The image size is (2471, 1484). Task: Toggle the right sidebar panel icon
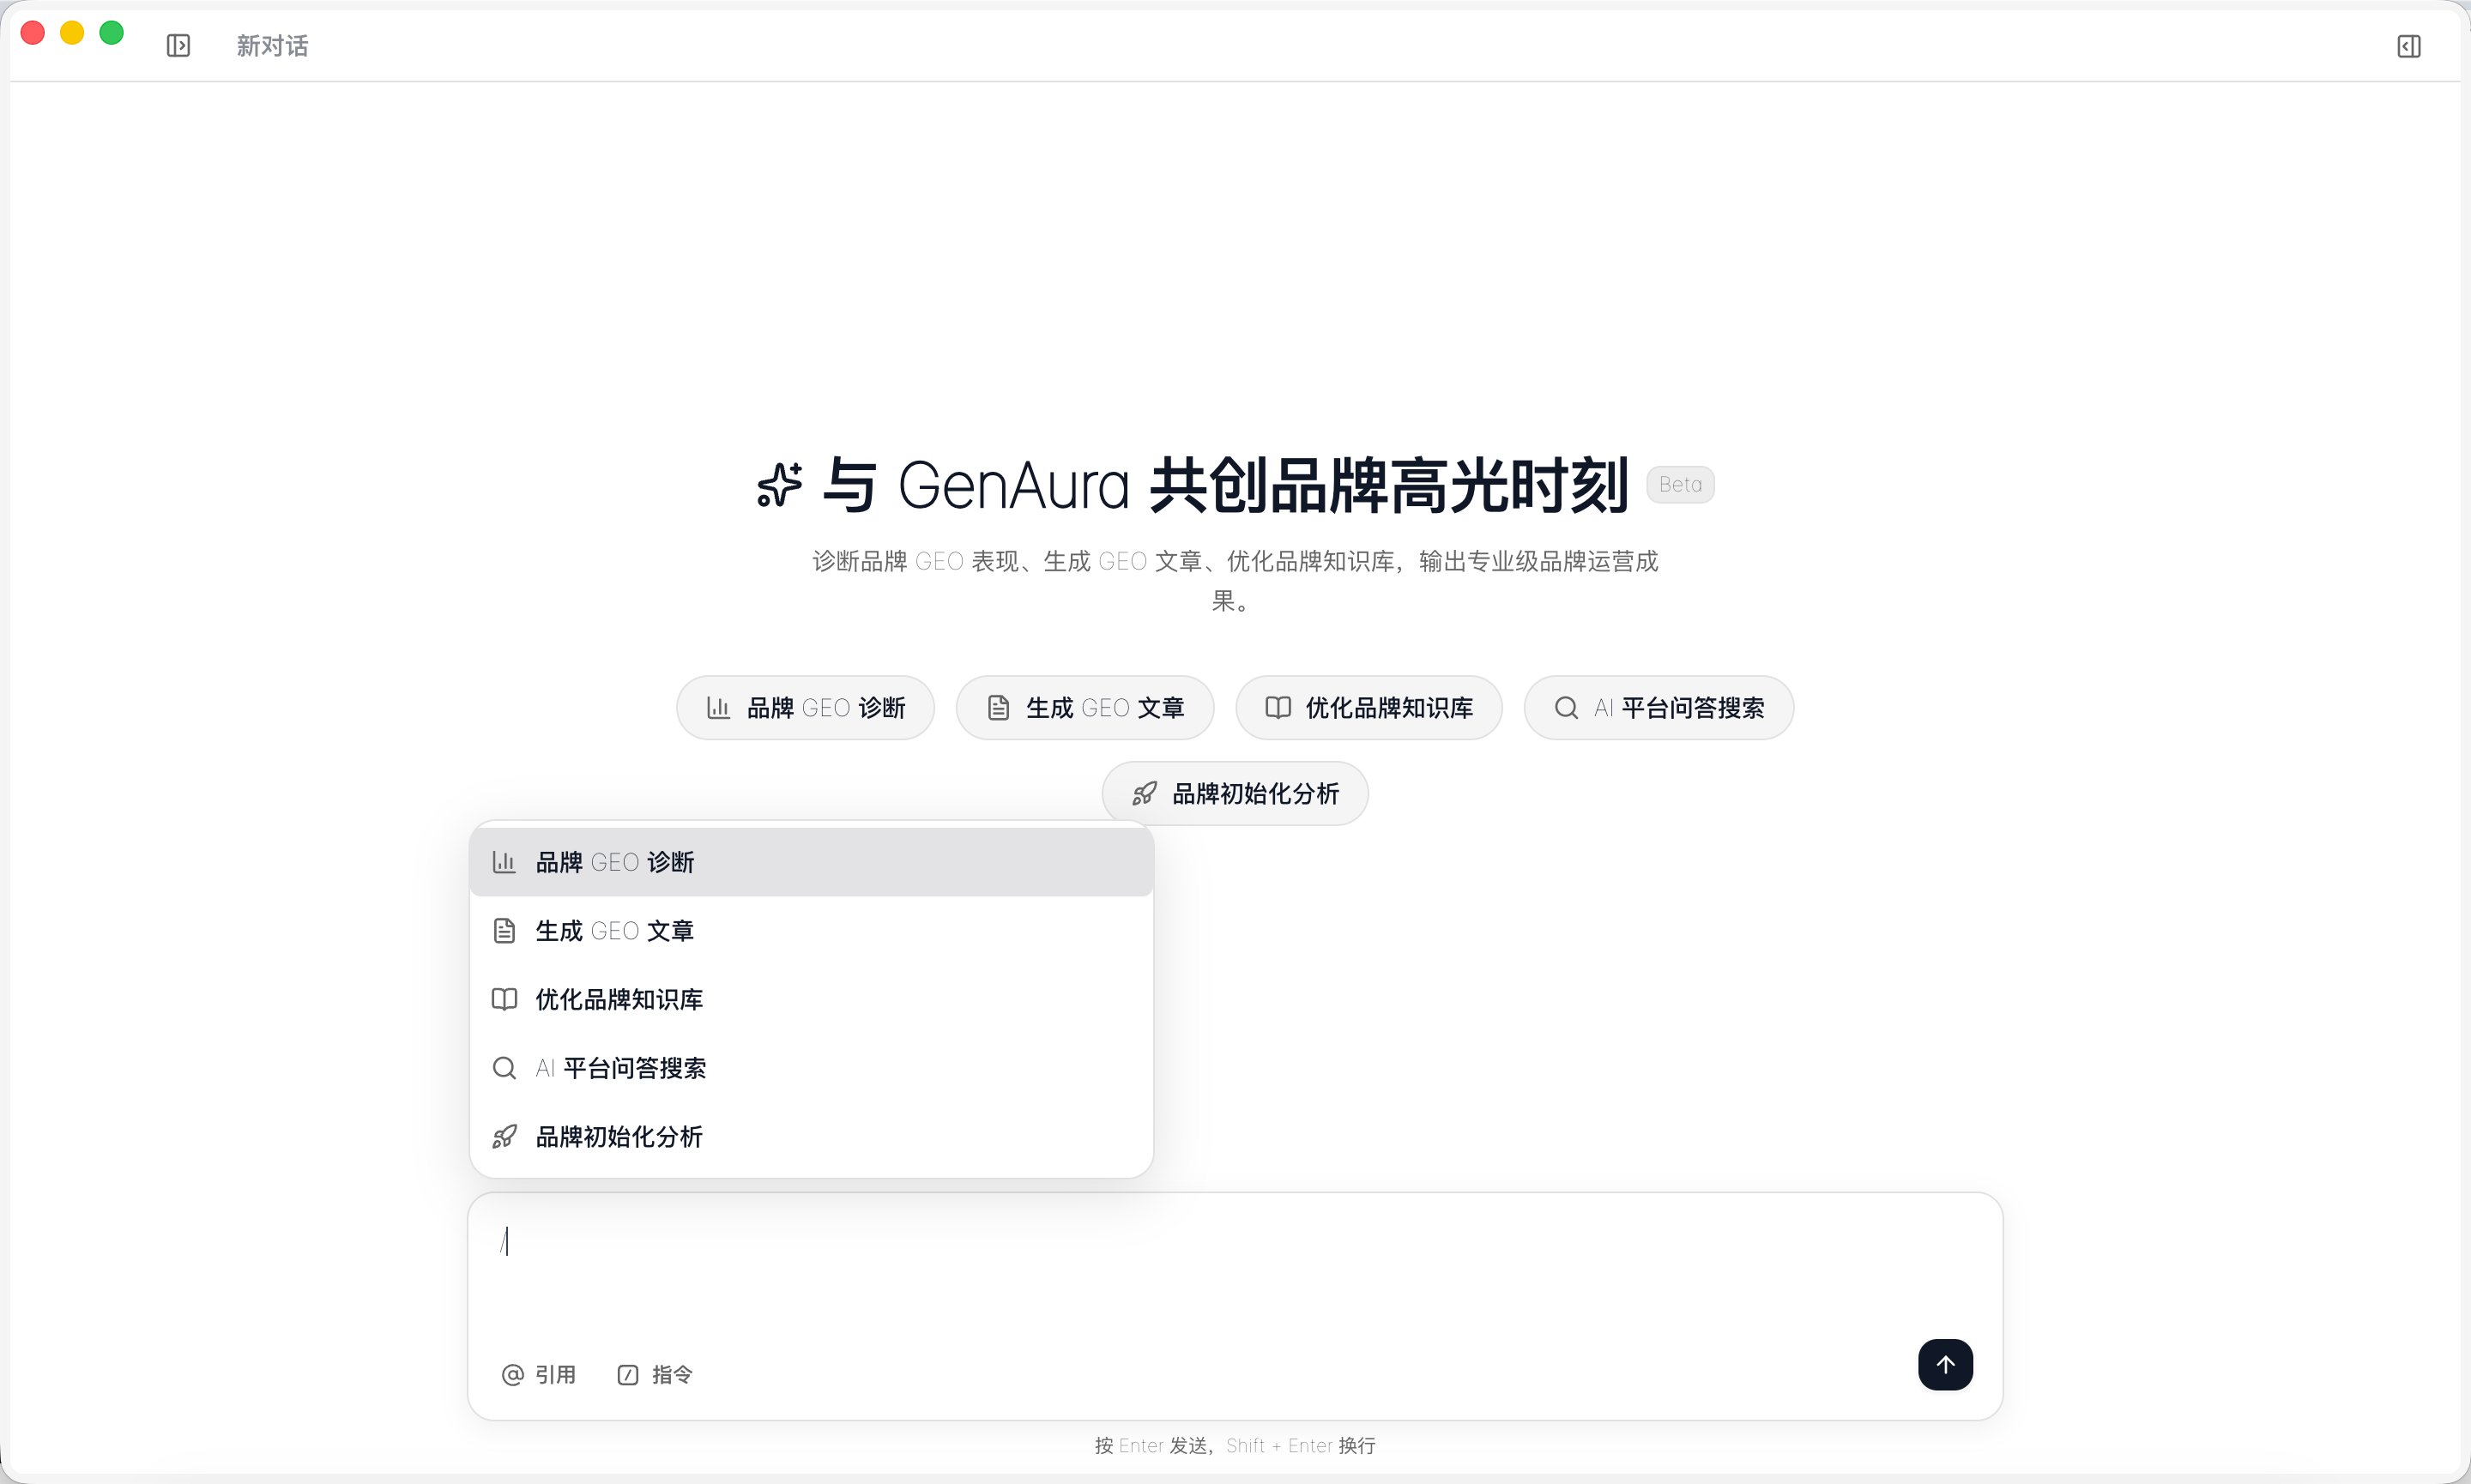tap(2409, 46)
